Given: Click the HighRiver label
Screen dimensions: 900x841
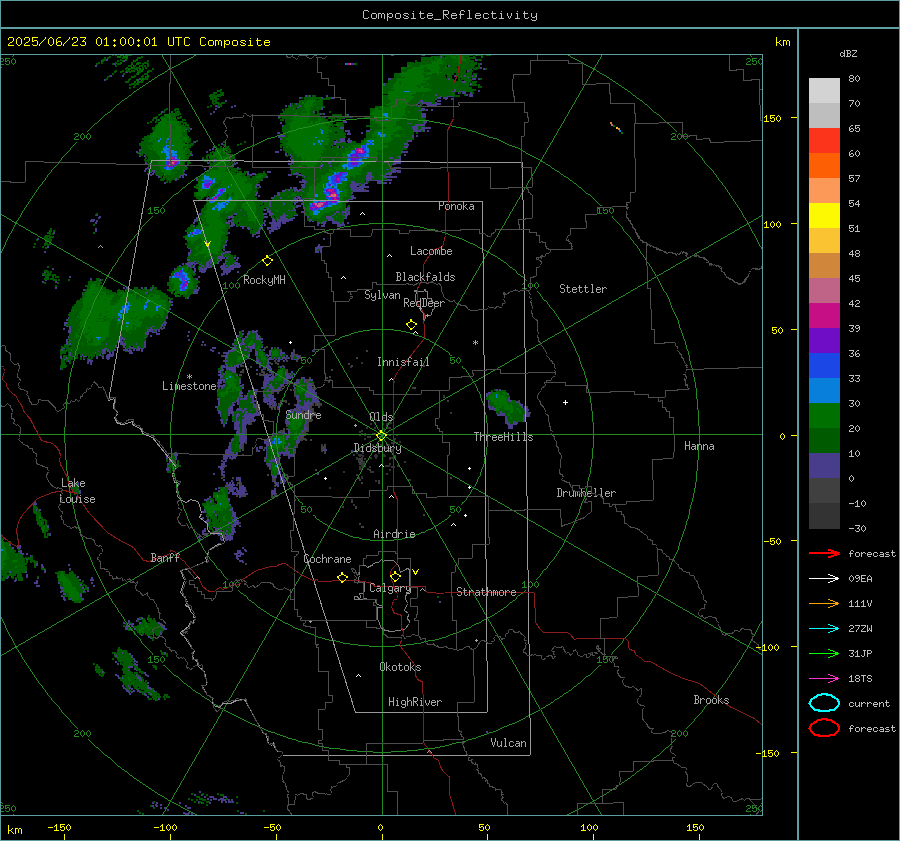Looking at the screenshot, I should point(415,702).
